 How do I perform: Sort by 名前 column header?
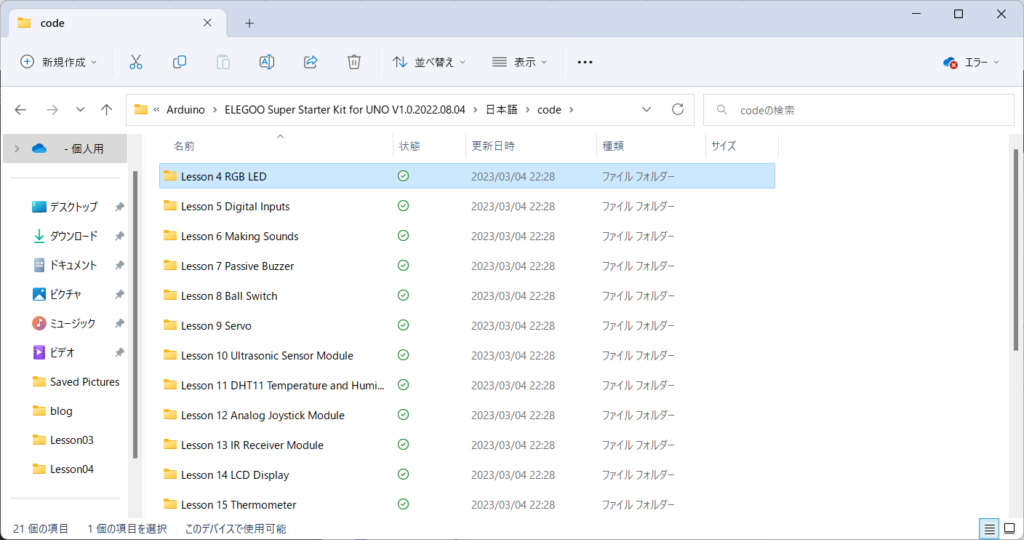coord(184,146)
